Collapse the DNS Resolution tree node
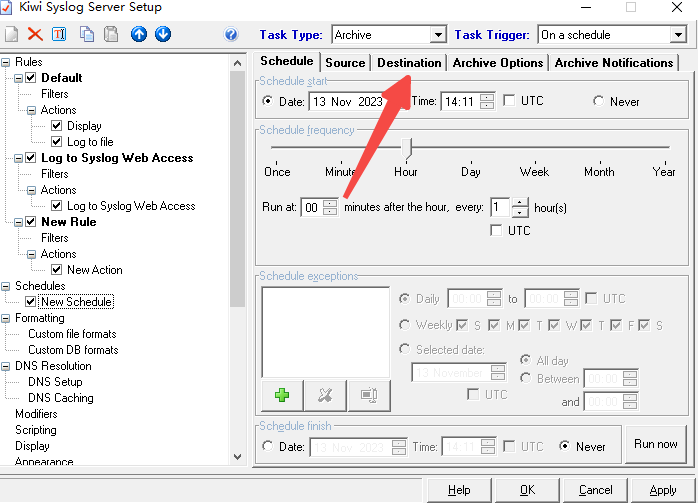Viewport: 698px width, 503px height. pos(6,366)
